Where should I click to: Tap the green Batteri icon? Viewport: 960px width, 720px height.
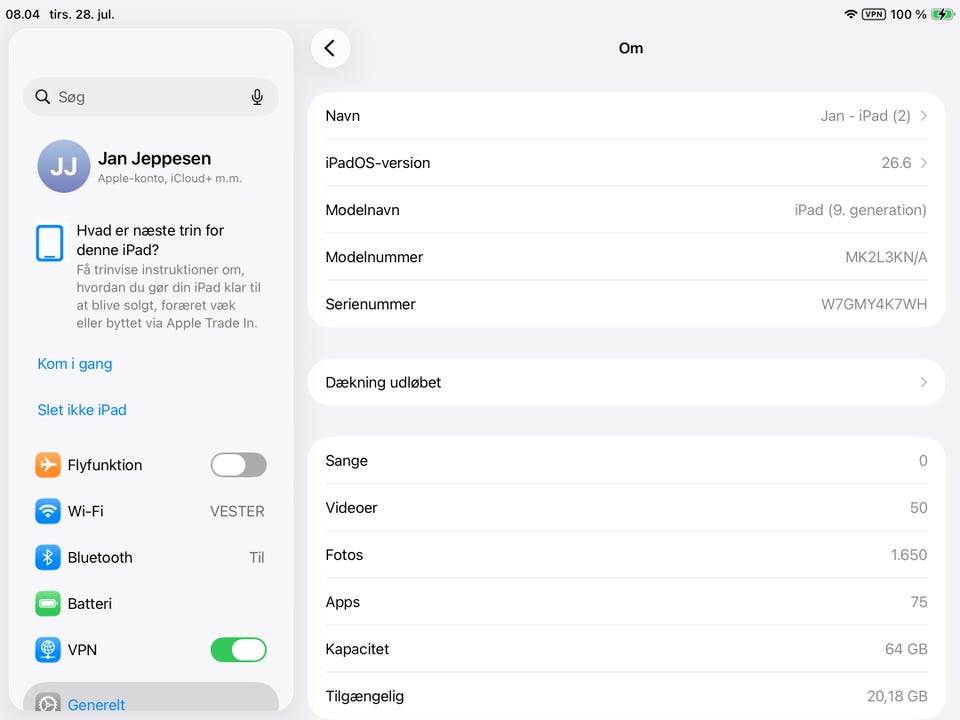[x=48, y=604]
